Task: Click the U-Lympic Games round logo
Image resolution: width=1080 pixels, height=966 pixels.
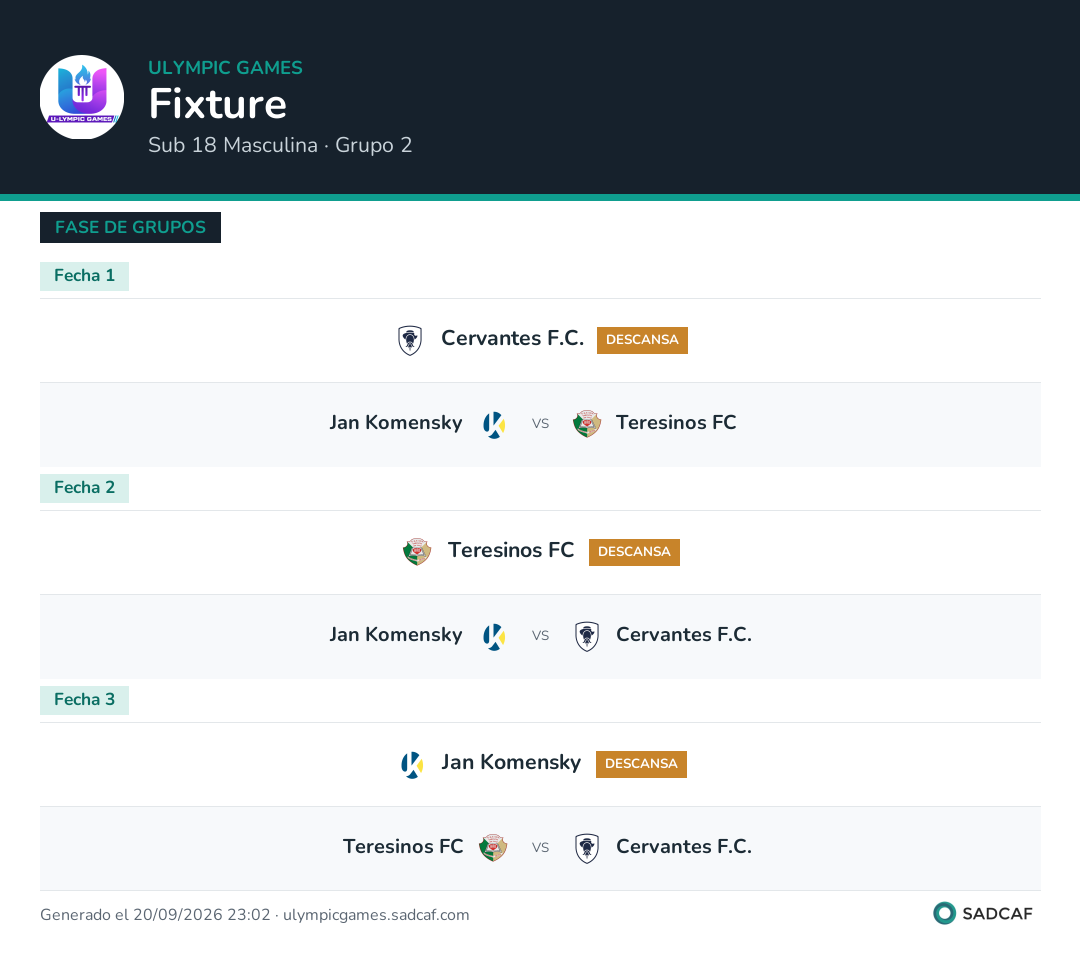Action: click(x=82, y=97)
